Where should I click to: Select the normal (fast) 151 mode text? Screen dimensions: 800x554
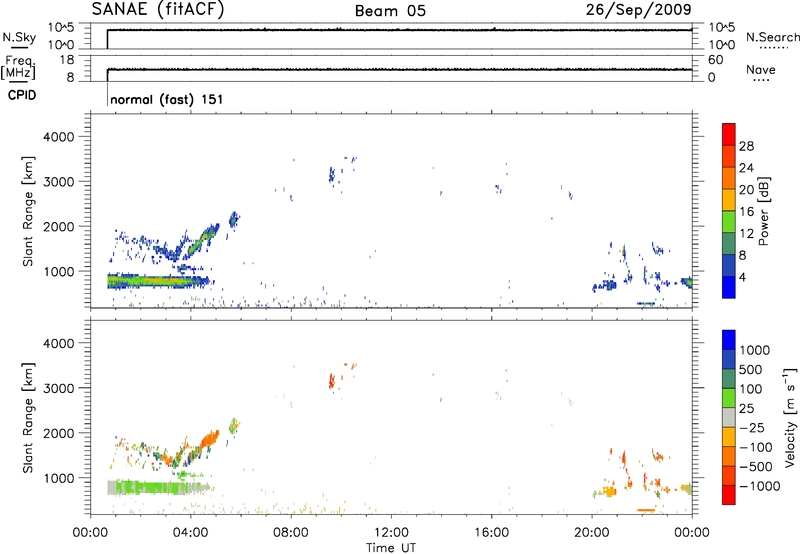click(x=167, y=99)
